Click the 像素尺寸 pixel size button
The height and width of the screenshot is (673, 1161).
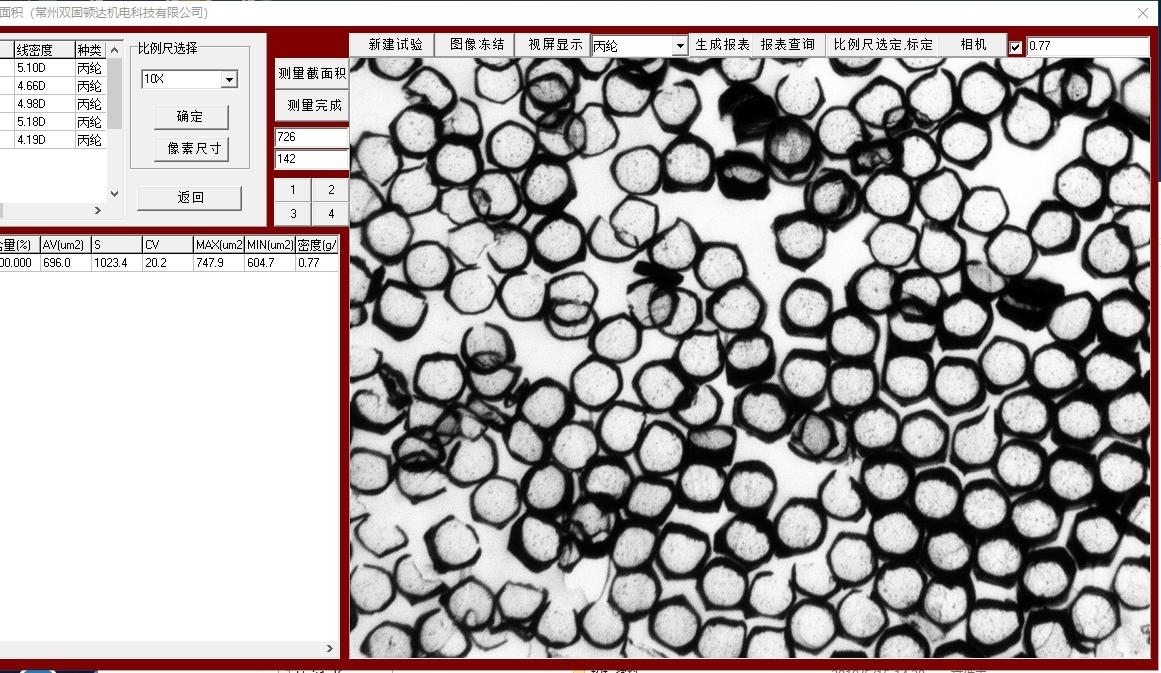pyautogui.click(x=191, y=149)
